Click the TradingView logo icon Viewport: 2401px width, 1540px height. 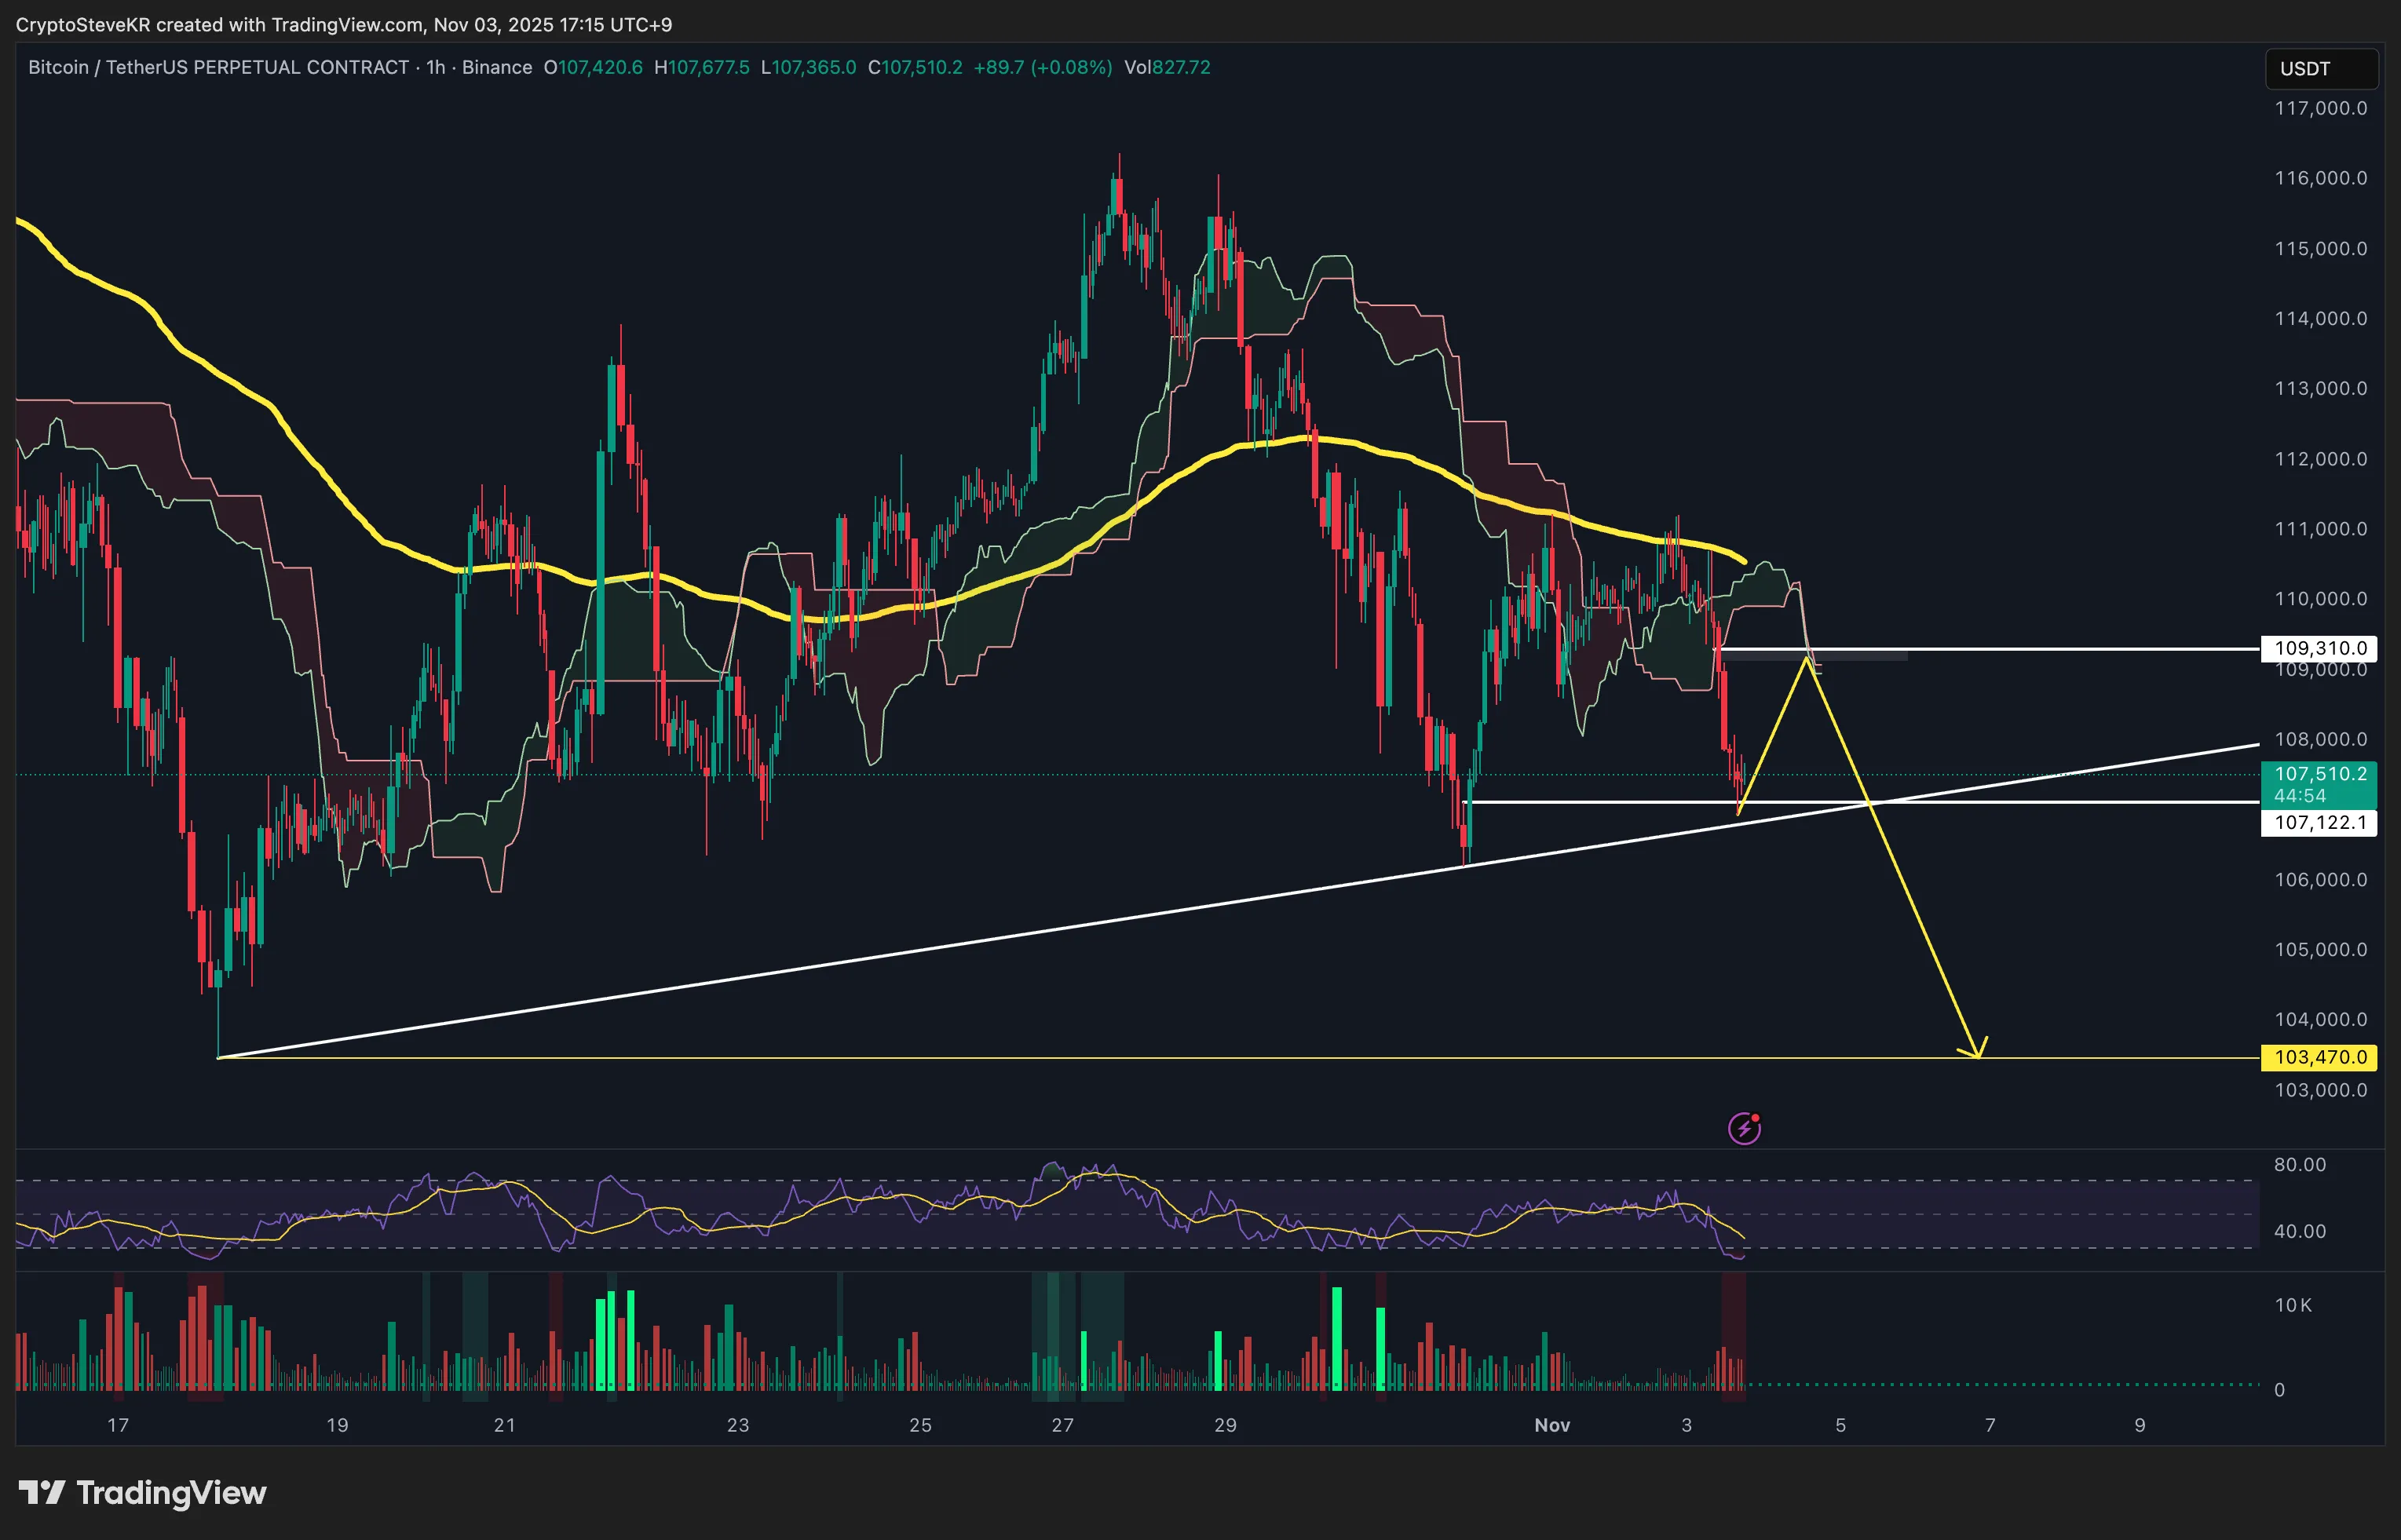[x=41, y=1492]
